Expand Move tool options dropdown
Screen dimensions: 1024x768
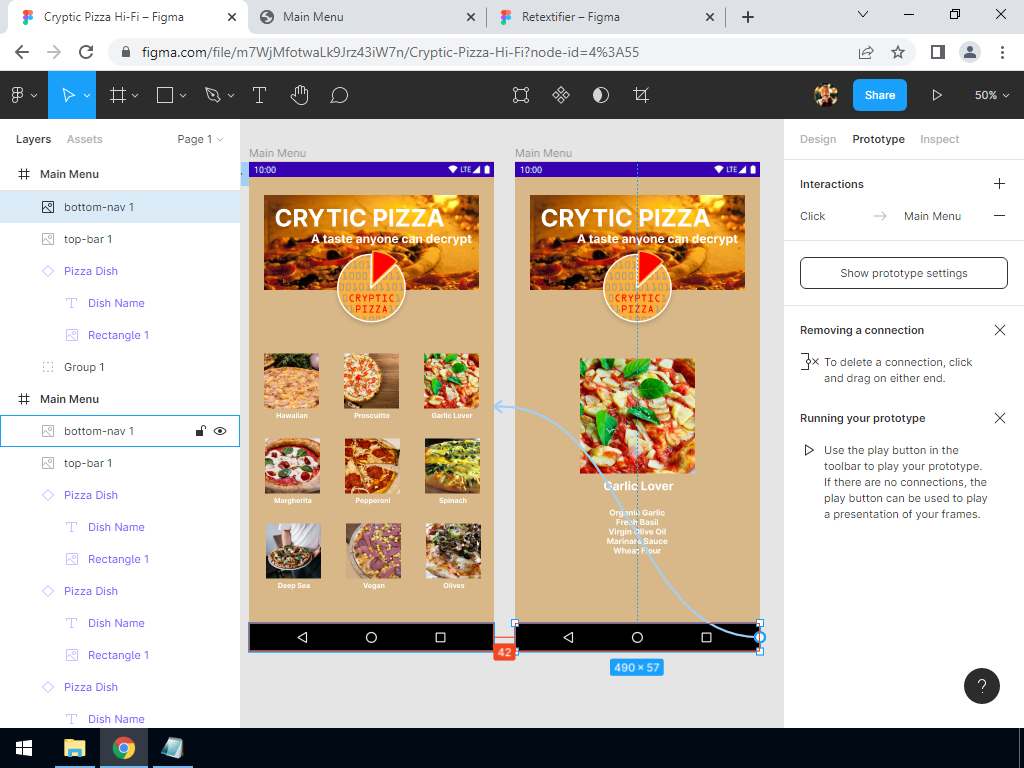tap(87, 95)
